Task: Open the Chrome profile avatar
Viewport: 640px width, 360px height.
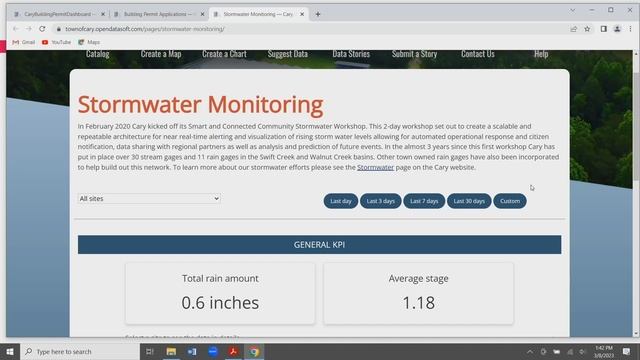Action: pos(617,29)
